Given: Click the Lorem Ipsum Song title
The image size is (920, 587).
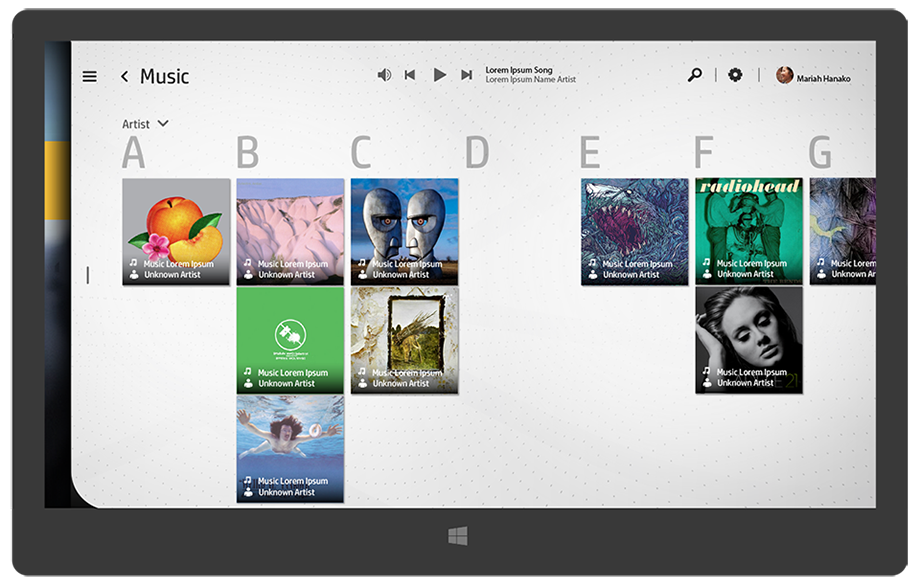Looking at the screenshot, I should [519, 70].
